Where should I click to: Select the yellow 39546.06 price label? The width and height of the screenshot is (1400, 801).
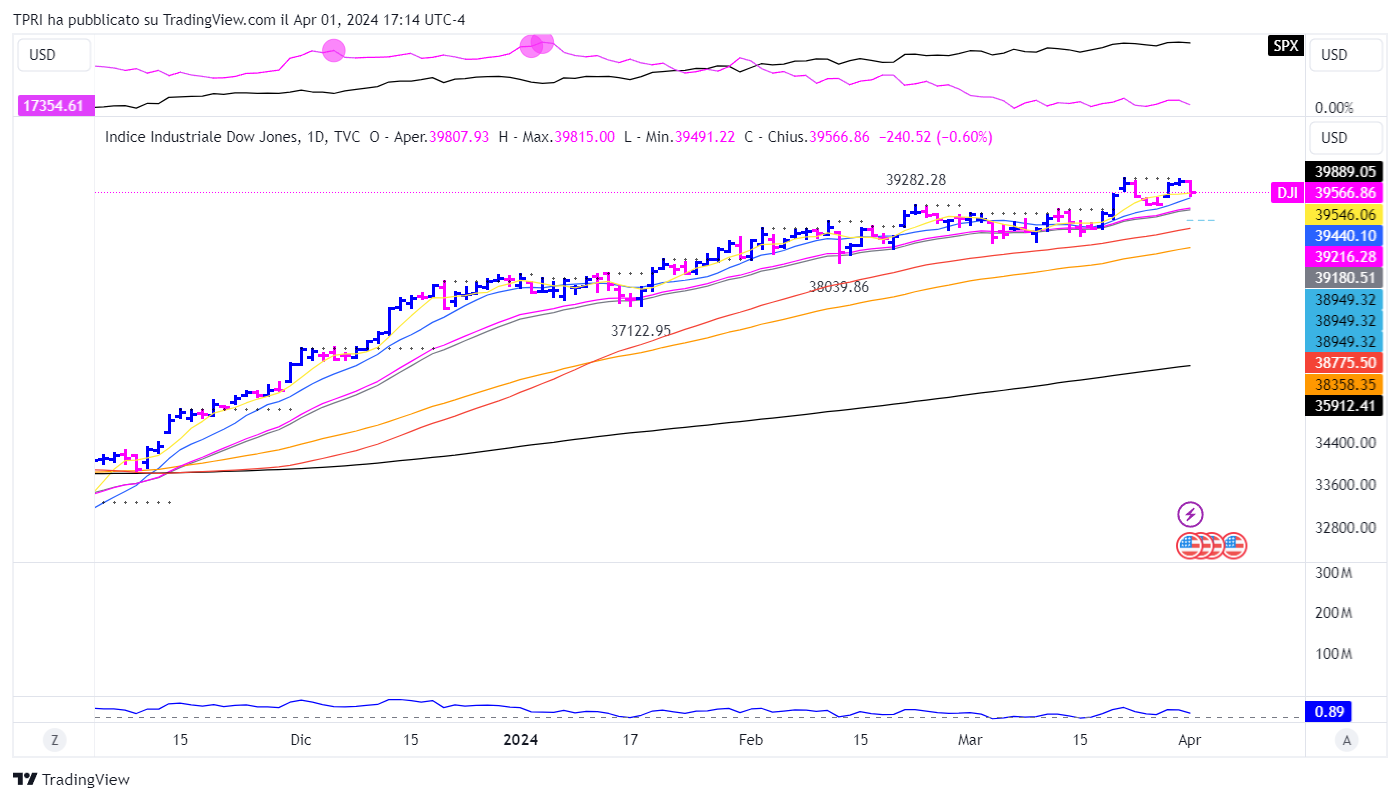1345,214
